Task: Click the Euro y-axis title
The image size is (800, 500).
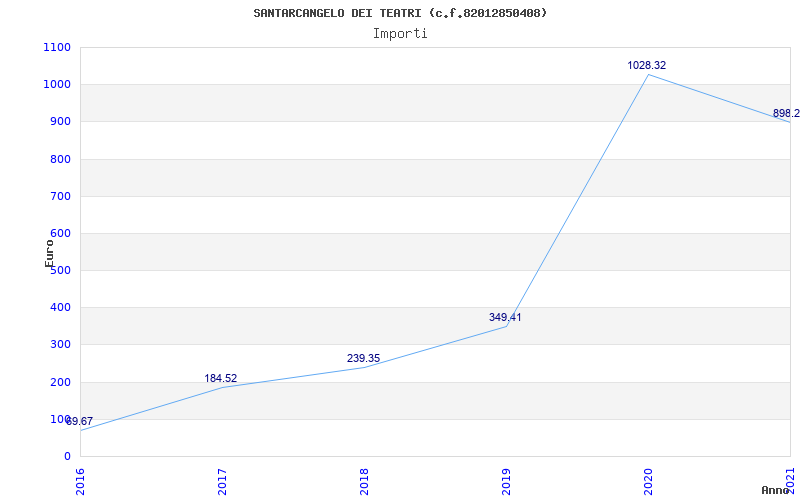Action: point(49,253)
